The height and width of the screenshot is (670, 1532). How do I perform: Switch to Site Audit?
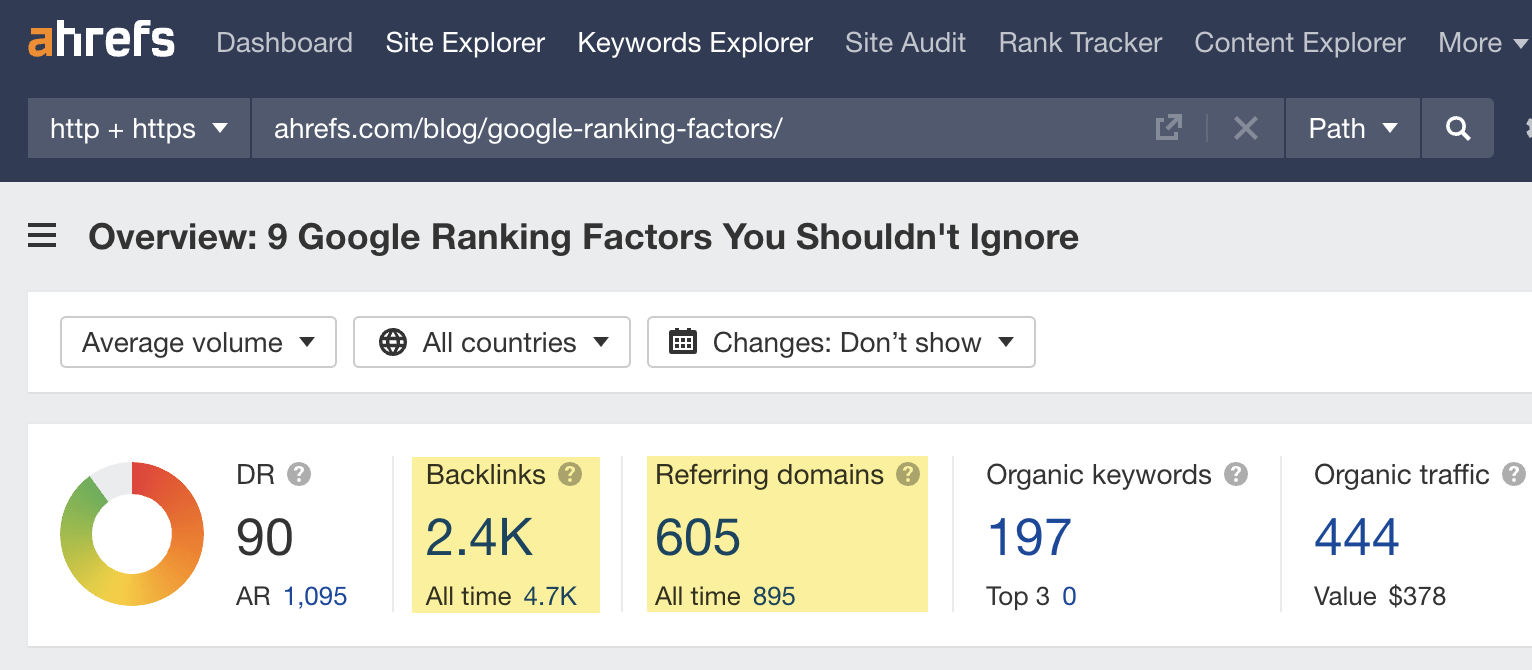point(904,42)
